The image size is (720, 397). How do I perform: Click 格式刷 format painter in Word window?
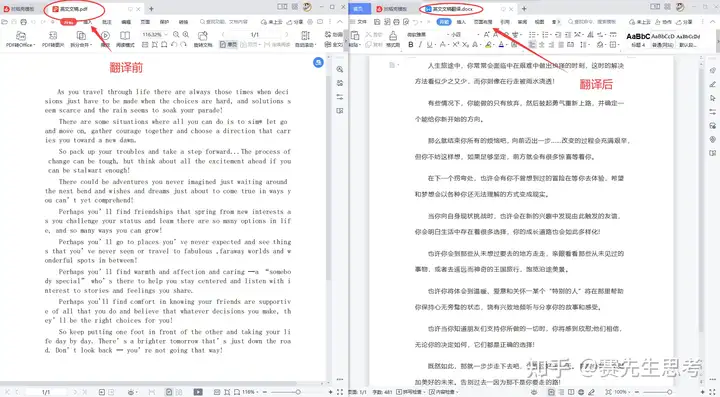click(x=393, y=39)
